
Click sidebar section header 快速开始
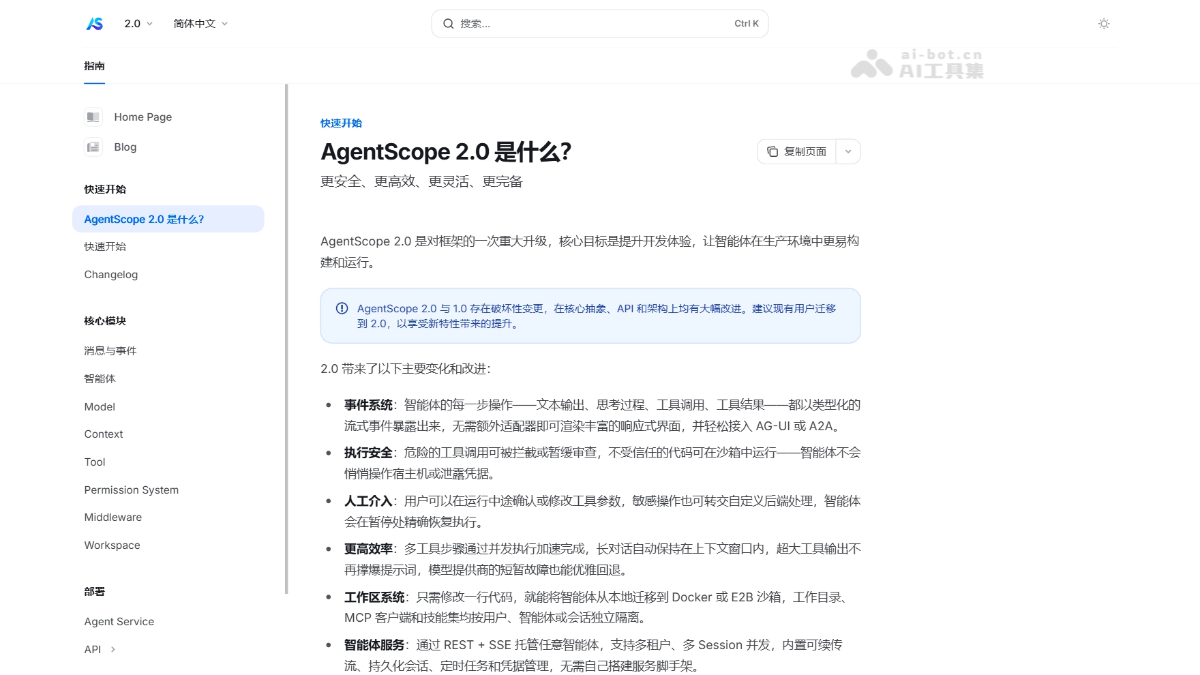point(105,189)
